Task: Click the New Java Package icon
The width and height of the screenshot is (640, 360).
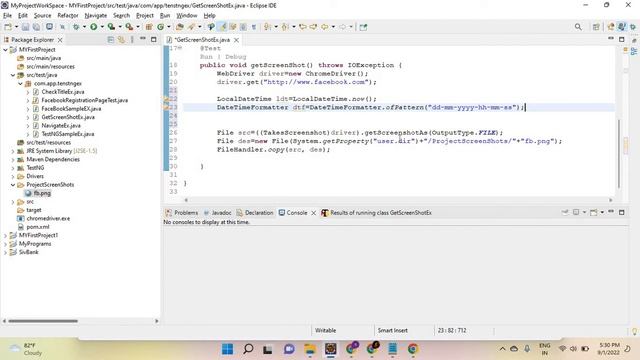Action: click(149, 27)
